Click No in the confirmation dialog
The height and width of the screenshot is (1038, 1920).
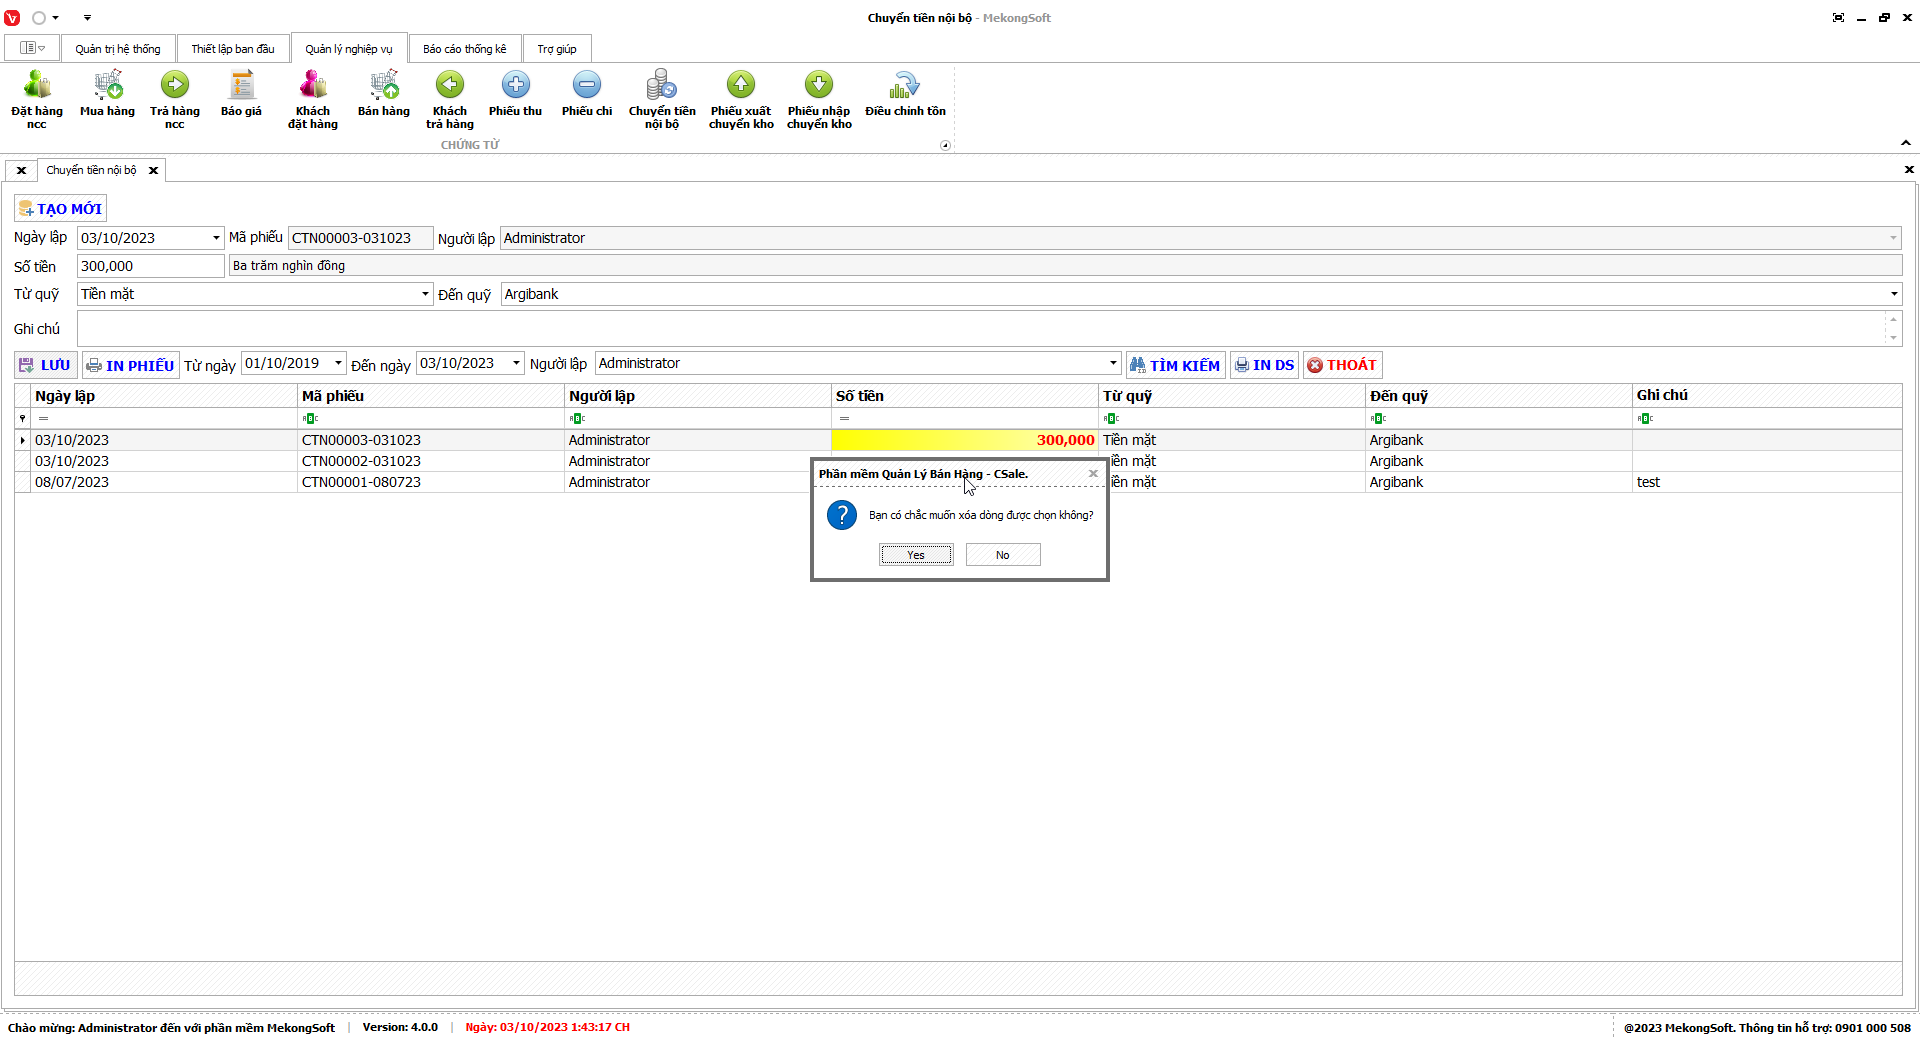pyautogui.click(x=1002, y=555)
